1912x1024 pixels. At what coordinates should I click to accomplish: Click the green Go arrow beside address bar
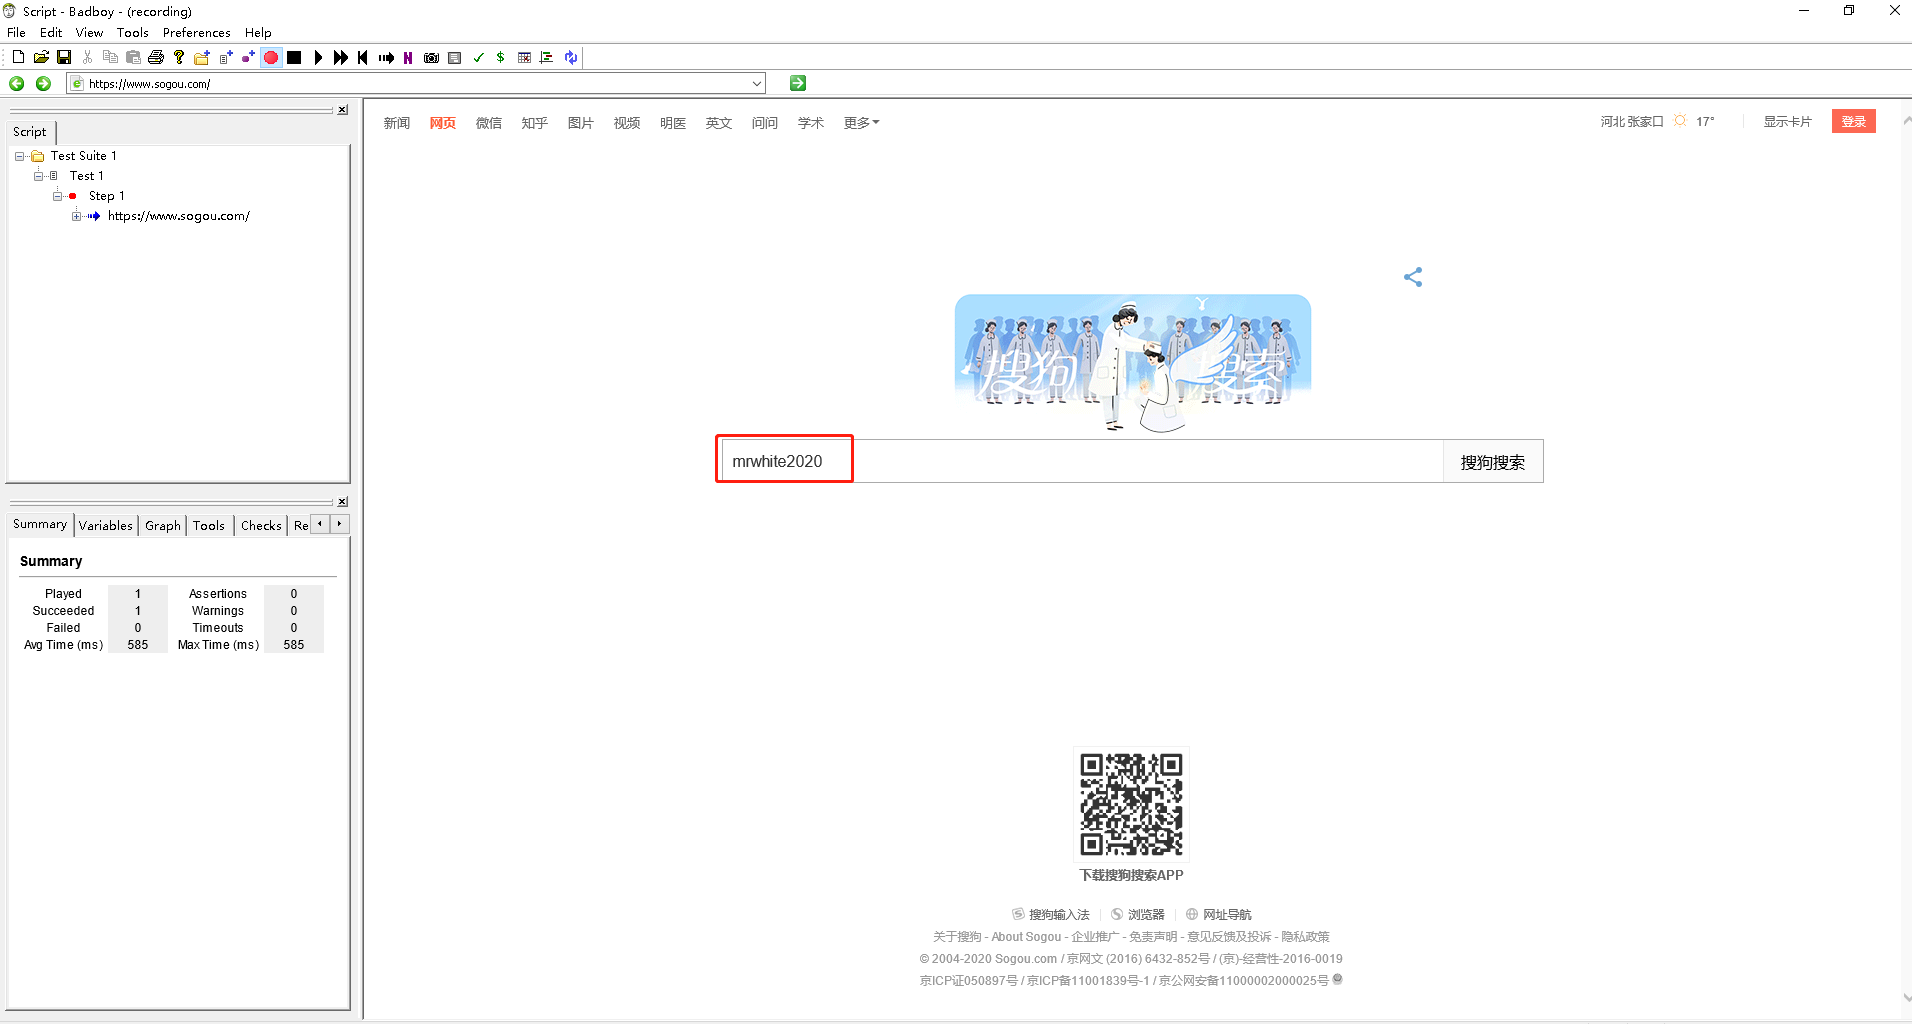(798, 83)
